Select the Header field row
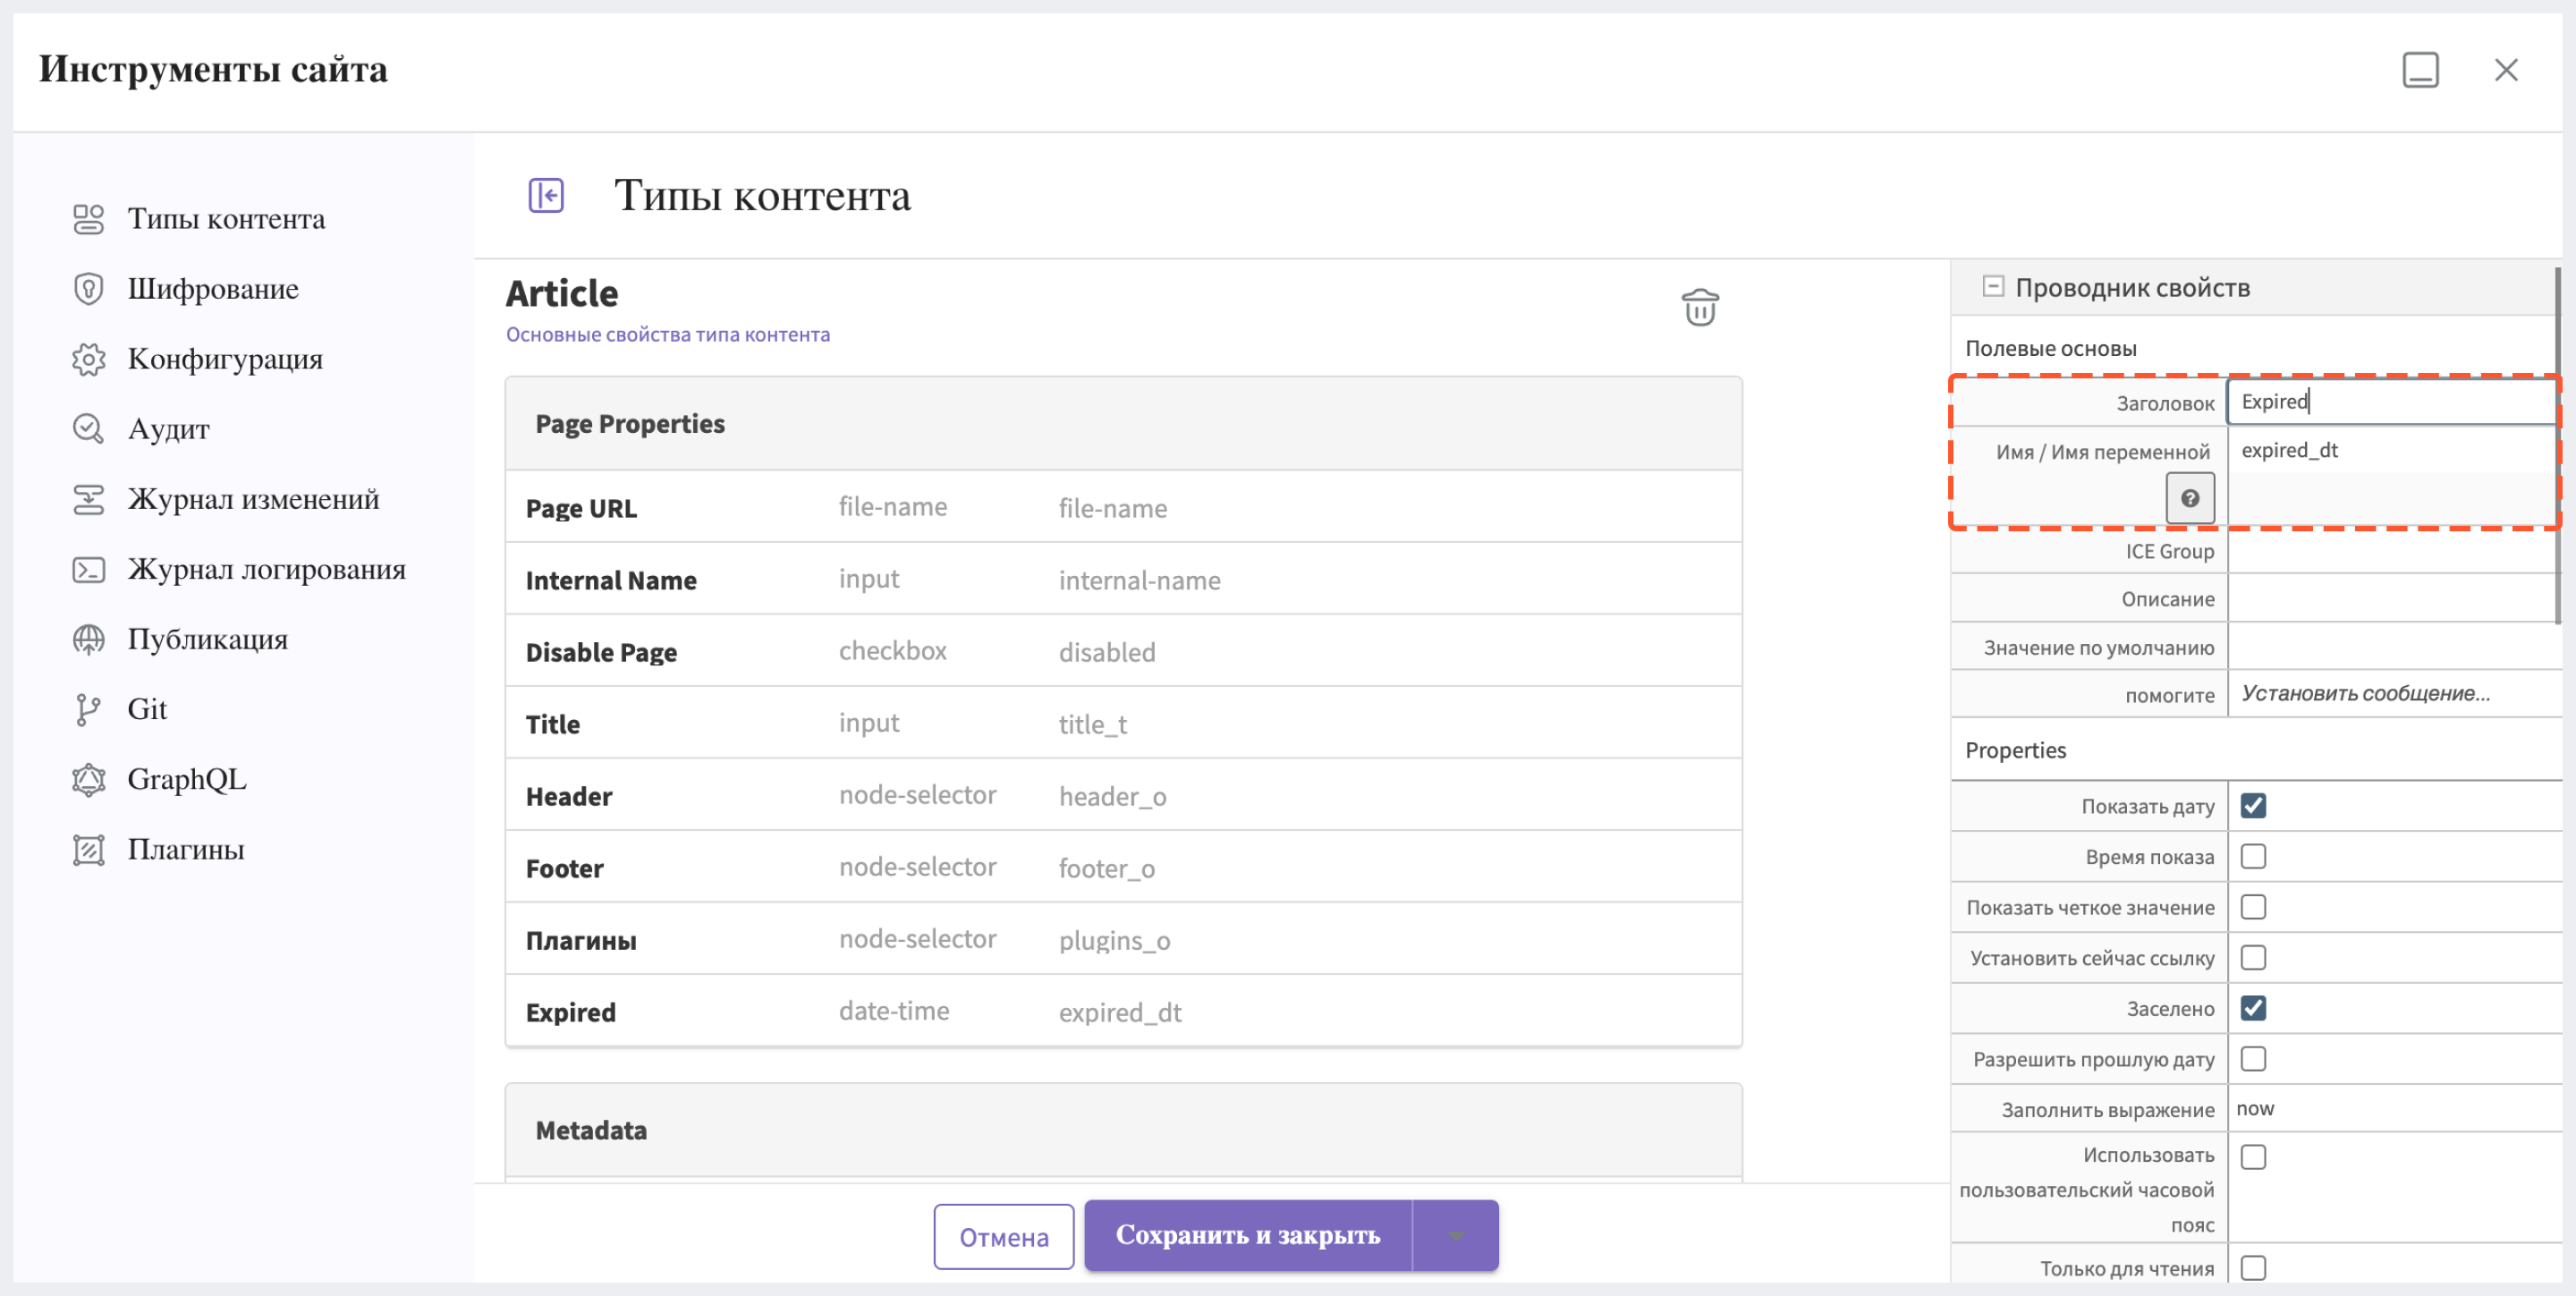This screenshot has width=2576, height=1296. click(x=1123, y=796)
